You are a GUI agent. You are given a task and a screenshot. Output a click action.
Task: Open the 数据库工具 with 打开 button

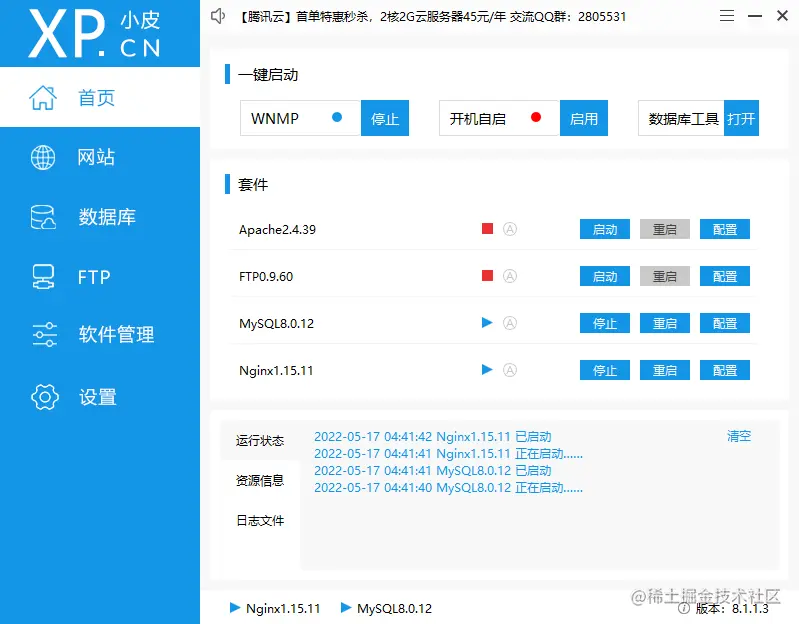coord(741,118)
